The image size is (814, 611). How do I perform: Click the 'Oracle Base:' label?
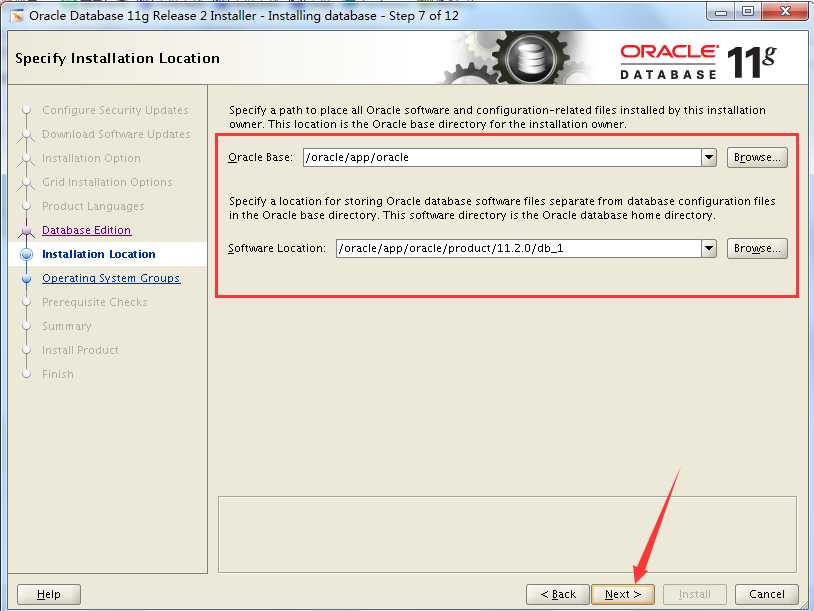point(261,157)
